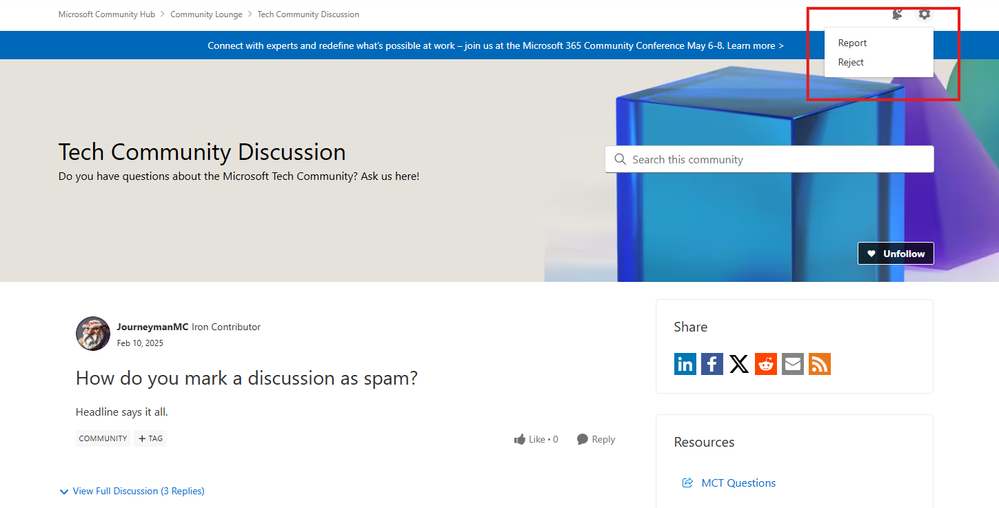Click the Iron Contributor rank label
This screenshot has width=999, height=508.
[226, 327]
